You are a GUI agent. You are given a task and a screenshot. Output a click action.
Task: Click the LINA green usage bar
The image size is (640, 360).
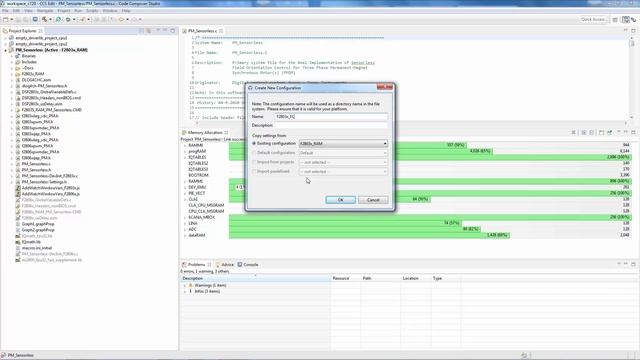pyautogui.click(x=345, y=223)
